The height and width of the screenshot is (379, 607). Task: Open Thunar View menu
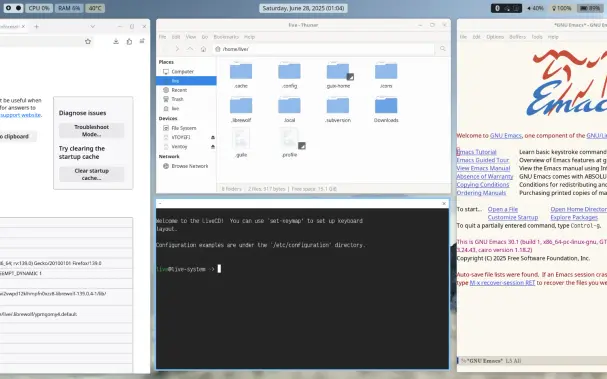pyautogui.click(x=191, y=37)
